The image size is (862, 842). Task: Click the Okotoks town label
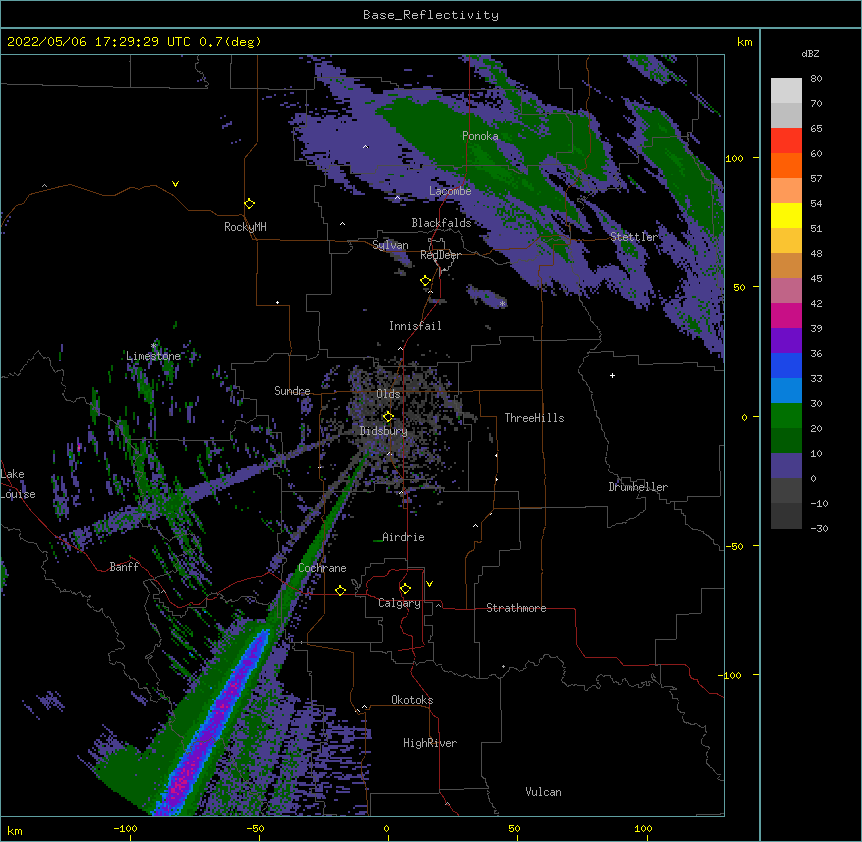(412, 700)
